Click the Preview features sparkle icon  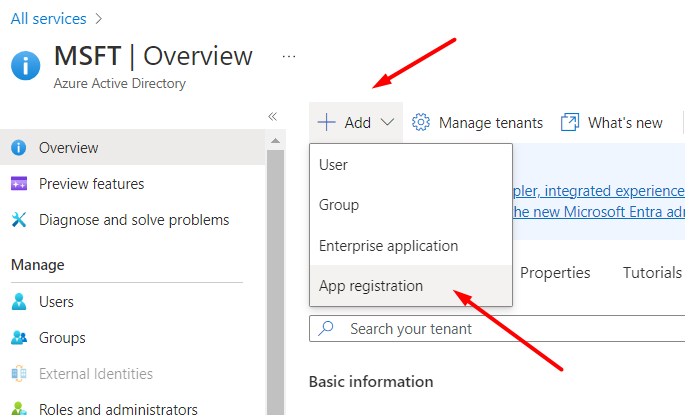(x=19, y=183)
